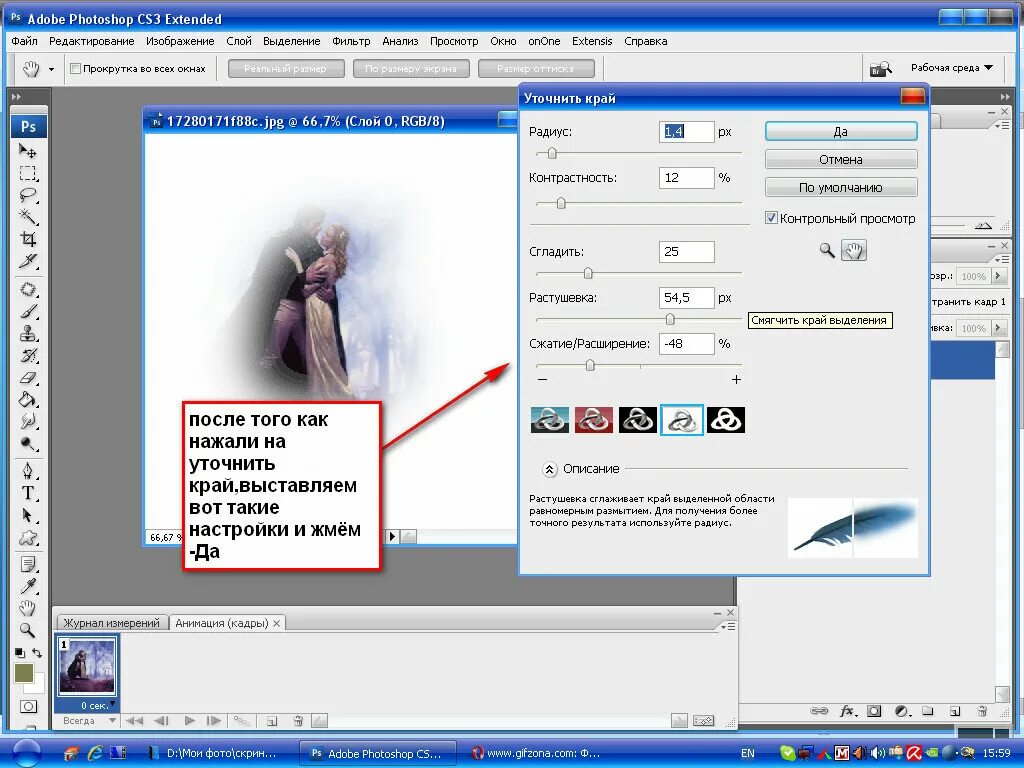This screenshot has width=1024, height=768.
Task: Choose the Horizontal Type tool
Action: point(28,493)
